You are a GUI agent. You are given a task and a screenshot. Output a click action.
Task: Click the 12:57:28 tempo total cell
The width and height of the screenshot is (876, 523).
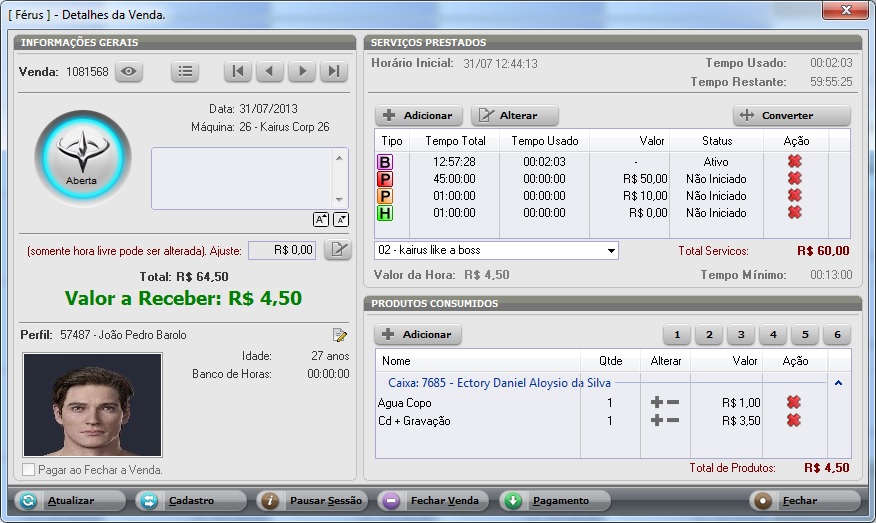pos(454,162)
